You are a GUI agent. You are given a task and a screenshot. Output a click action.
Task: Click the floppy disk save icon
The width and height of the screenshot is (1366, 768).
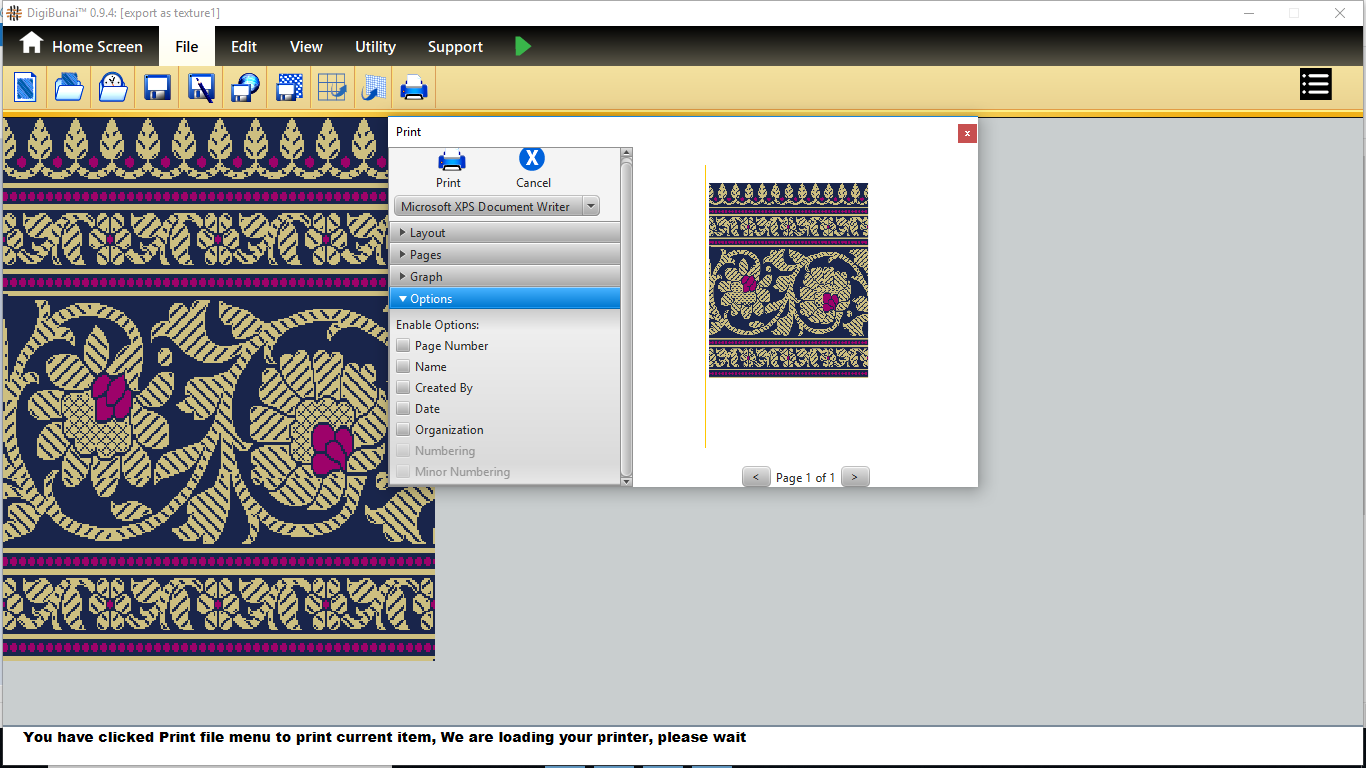[157, 88]
